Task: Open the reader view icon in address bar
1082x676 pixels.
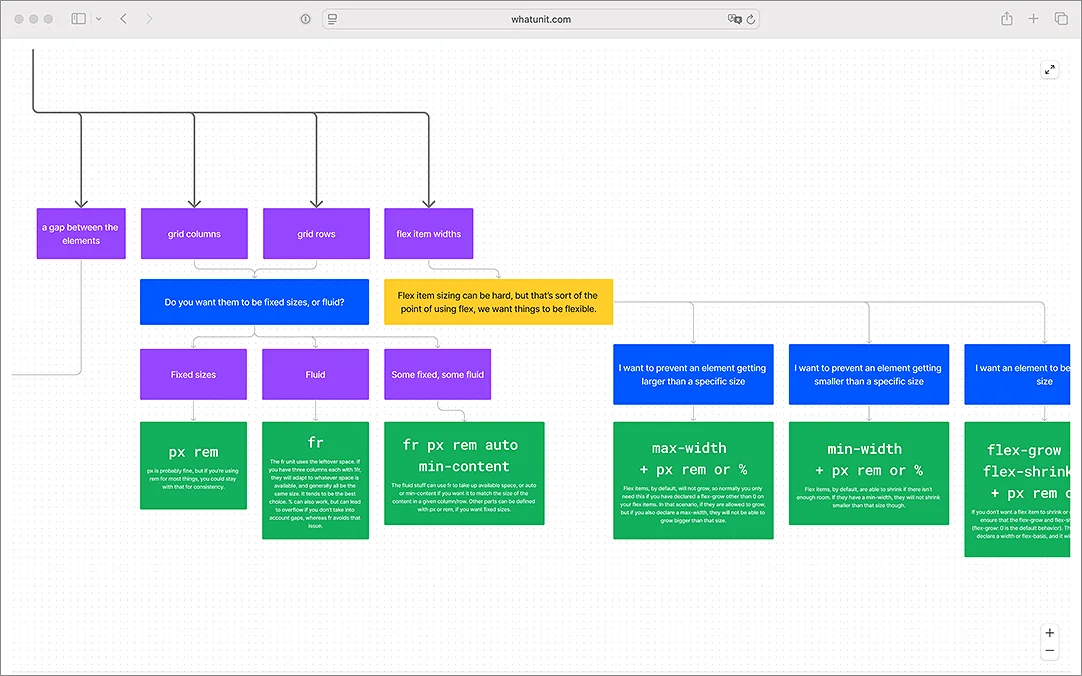Action: pyautogui.click(x=333, y=19)
